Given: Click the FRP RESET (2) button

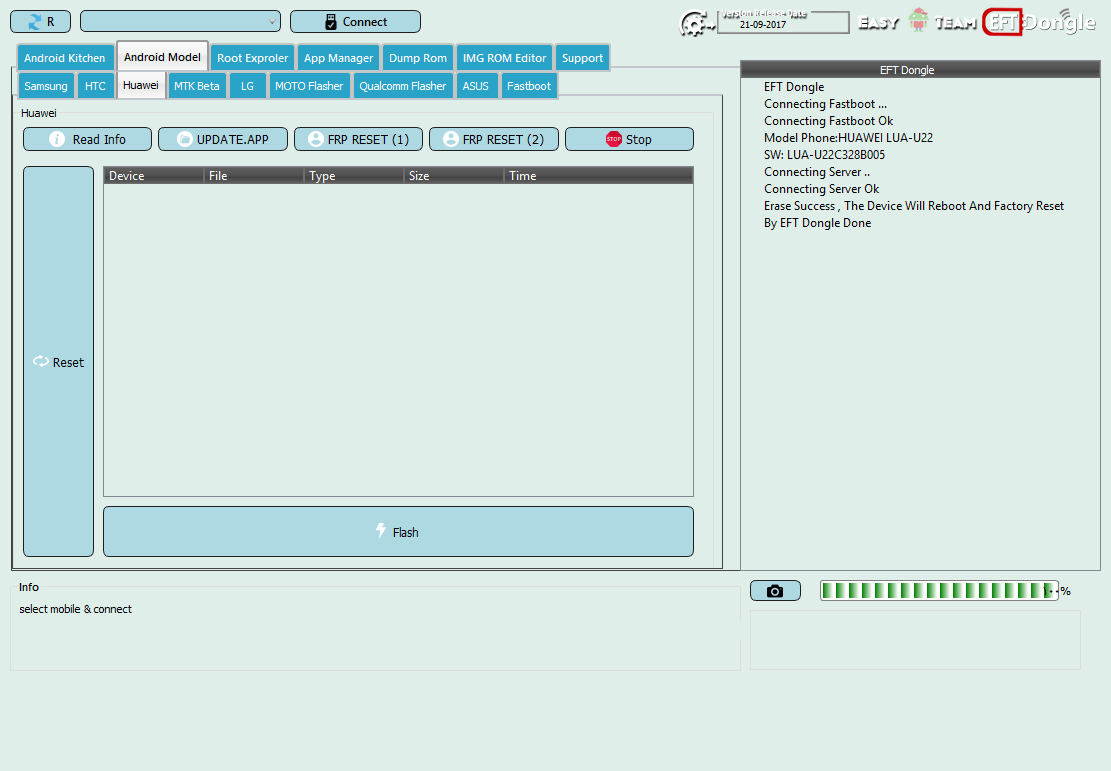Looking at the screenshot, I should [x=494, y=140].
